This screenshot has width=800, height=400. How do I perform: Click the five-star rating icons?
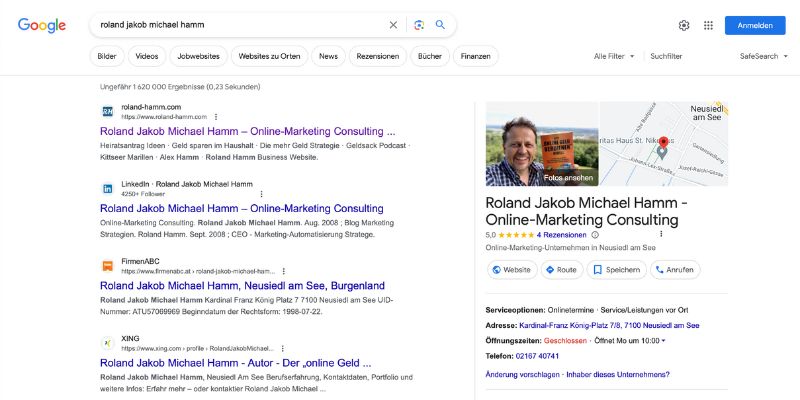click(x=516, y=235)
